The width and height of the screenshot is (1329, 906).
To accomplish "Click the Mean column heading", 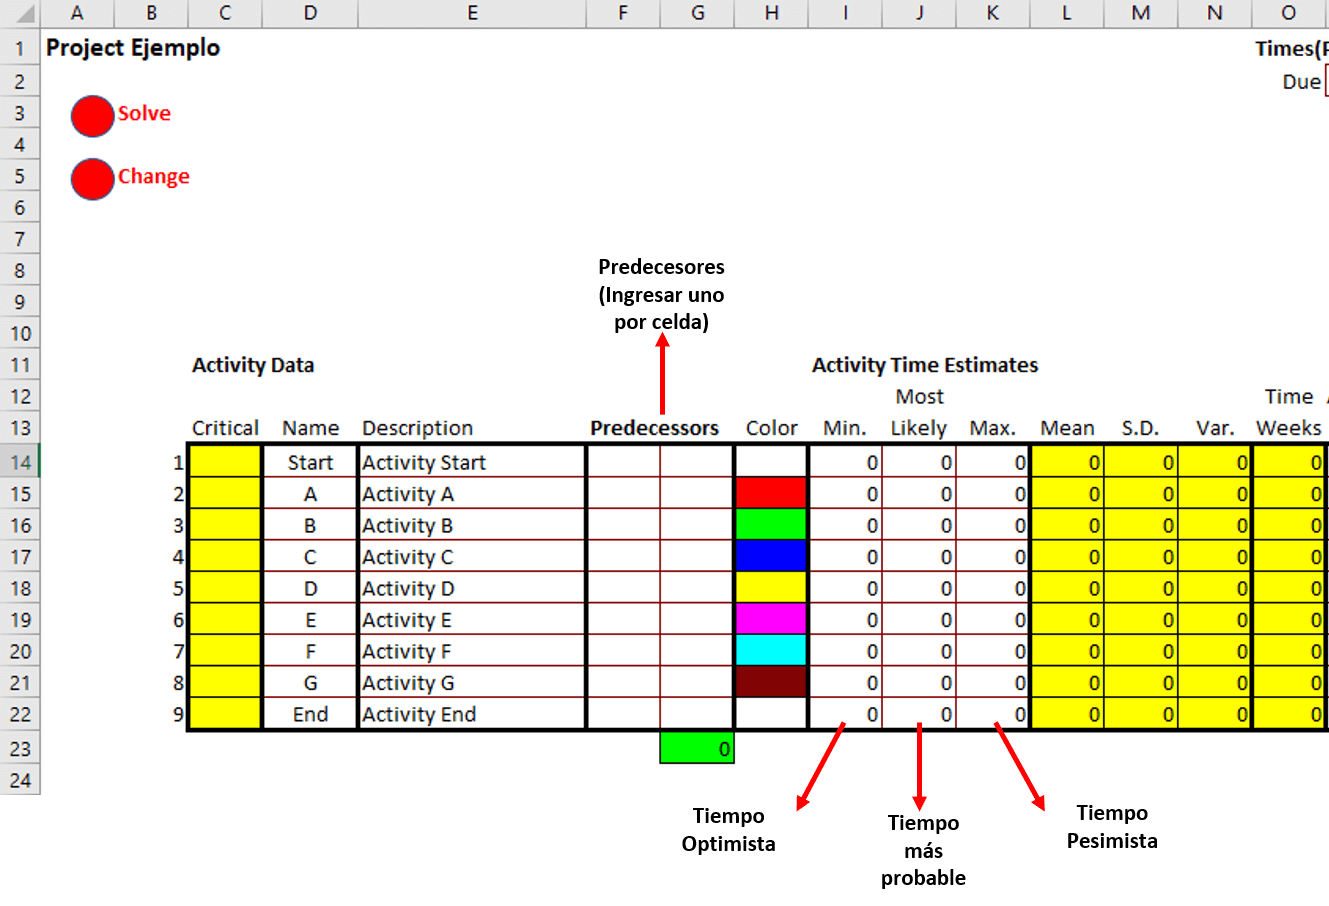I will coord(1067,428).
